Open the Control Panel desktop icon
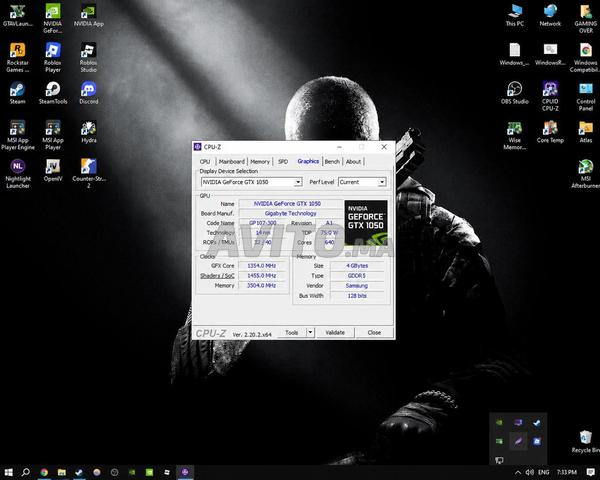Viewport: 600px width, 480px height. (x=586, y=96)
